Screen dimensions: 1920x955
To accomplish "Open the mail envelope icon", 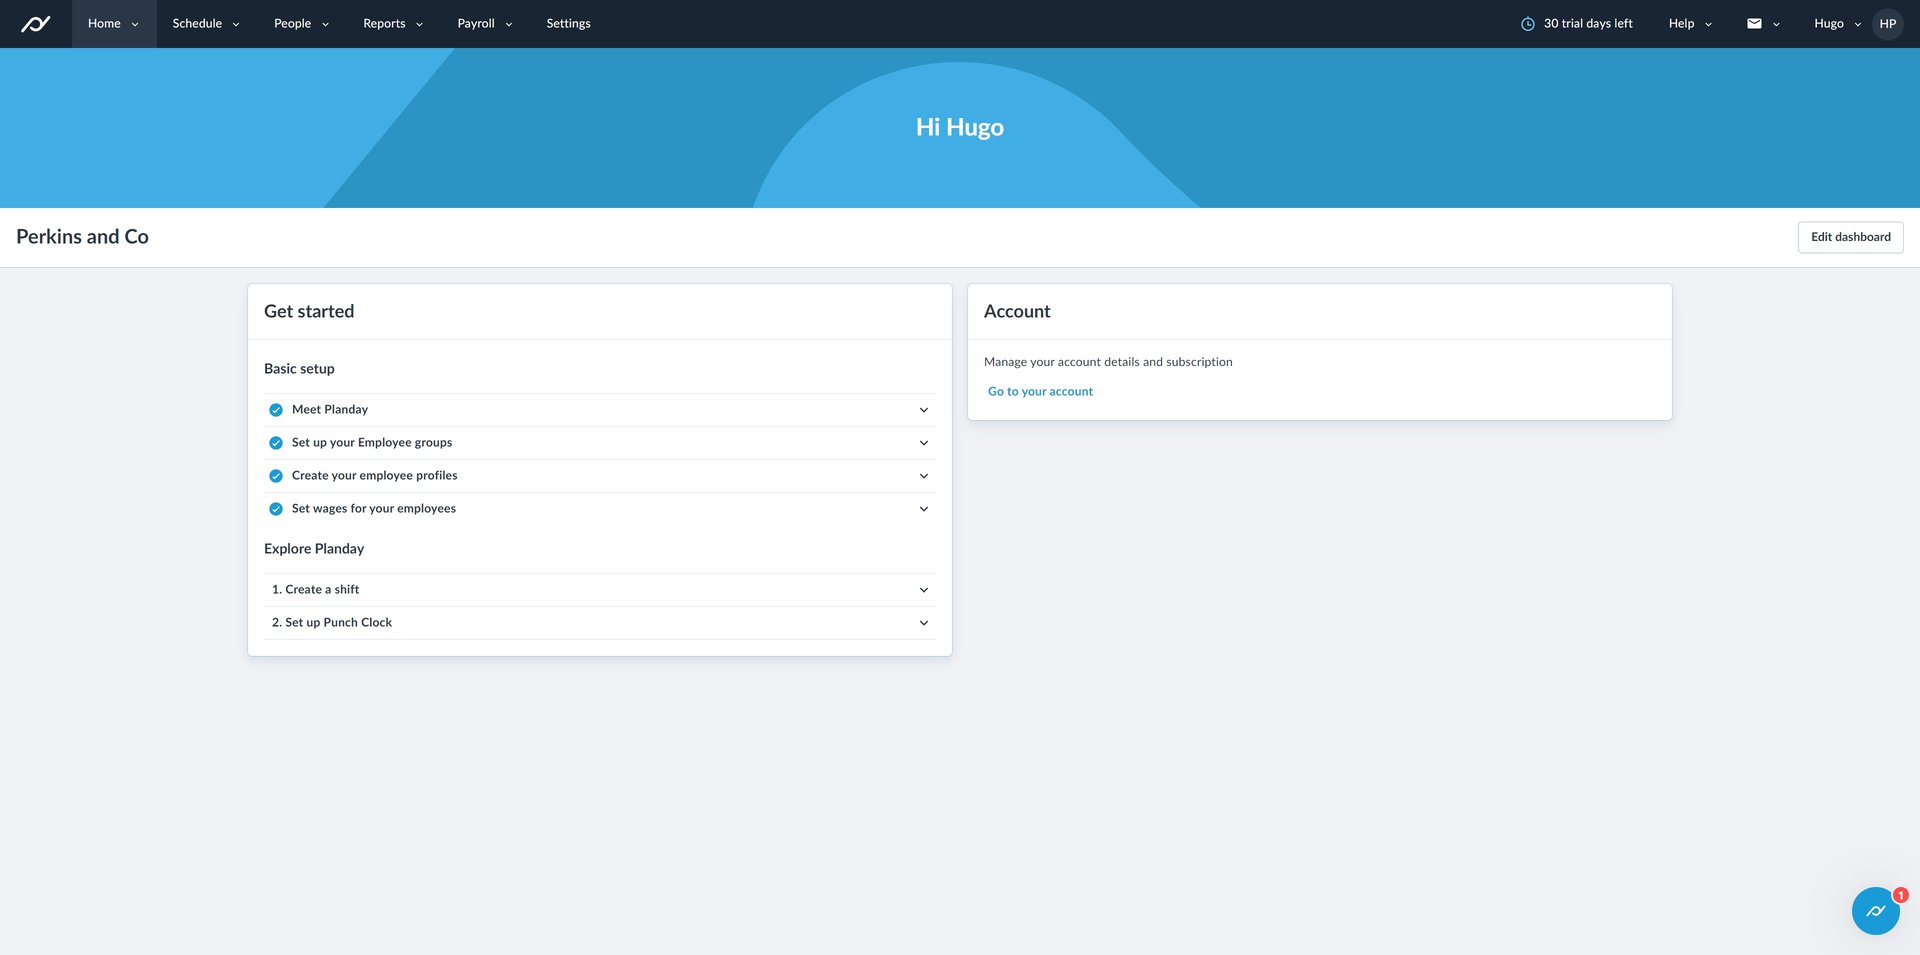I will (1754, 24).
